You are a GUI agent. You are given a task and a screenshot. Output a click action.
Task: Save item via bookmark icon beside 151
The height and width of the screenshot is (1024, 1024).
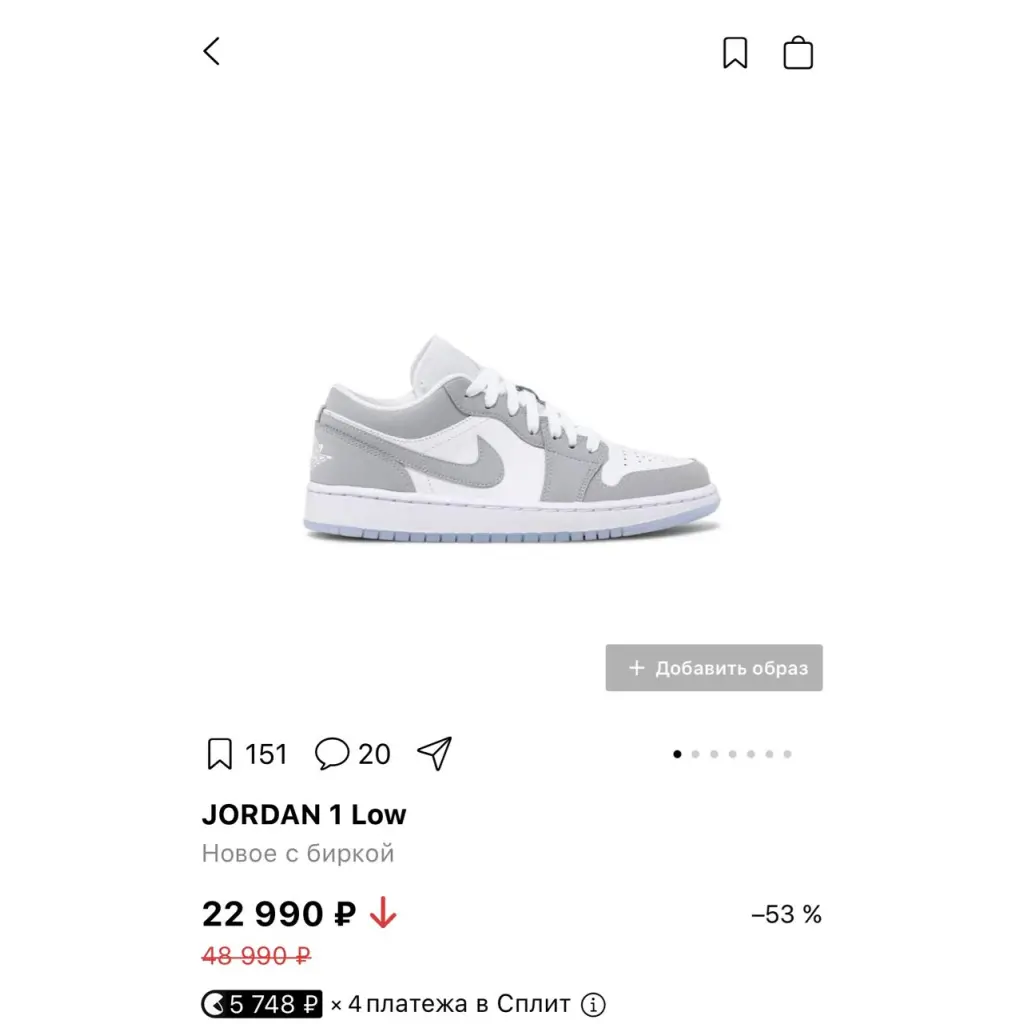[219, 754]
